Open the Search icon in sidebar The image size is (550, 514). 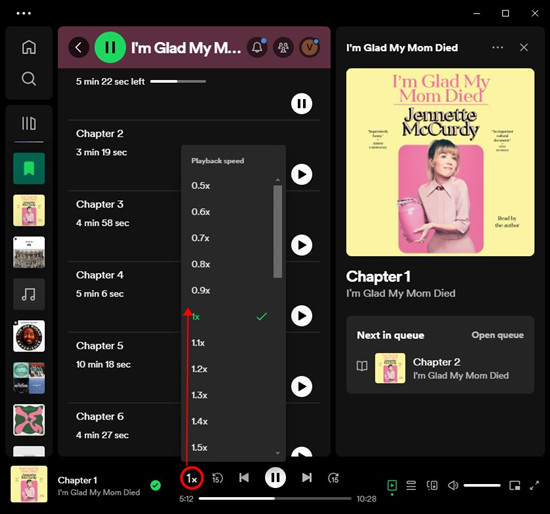pos(29,79)
